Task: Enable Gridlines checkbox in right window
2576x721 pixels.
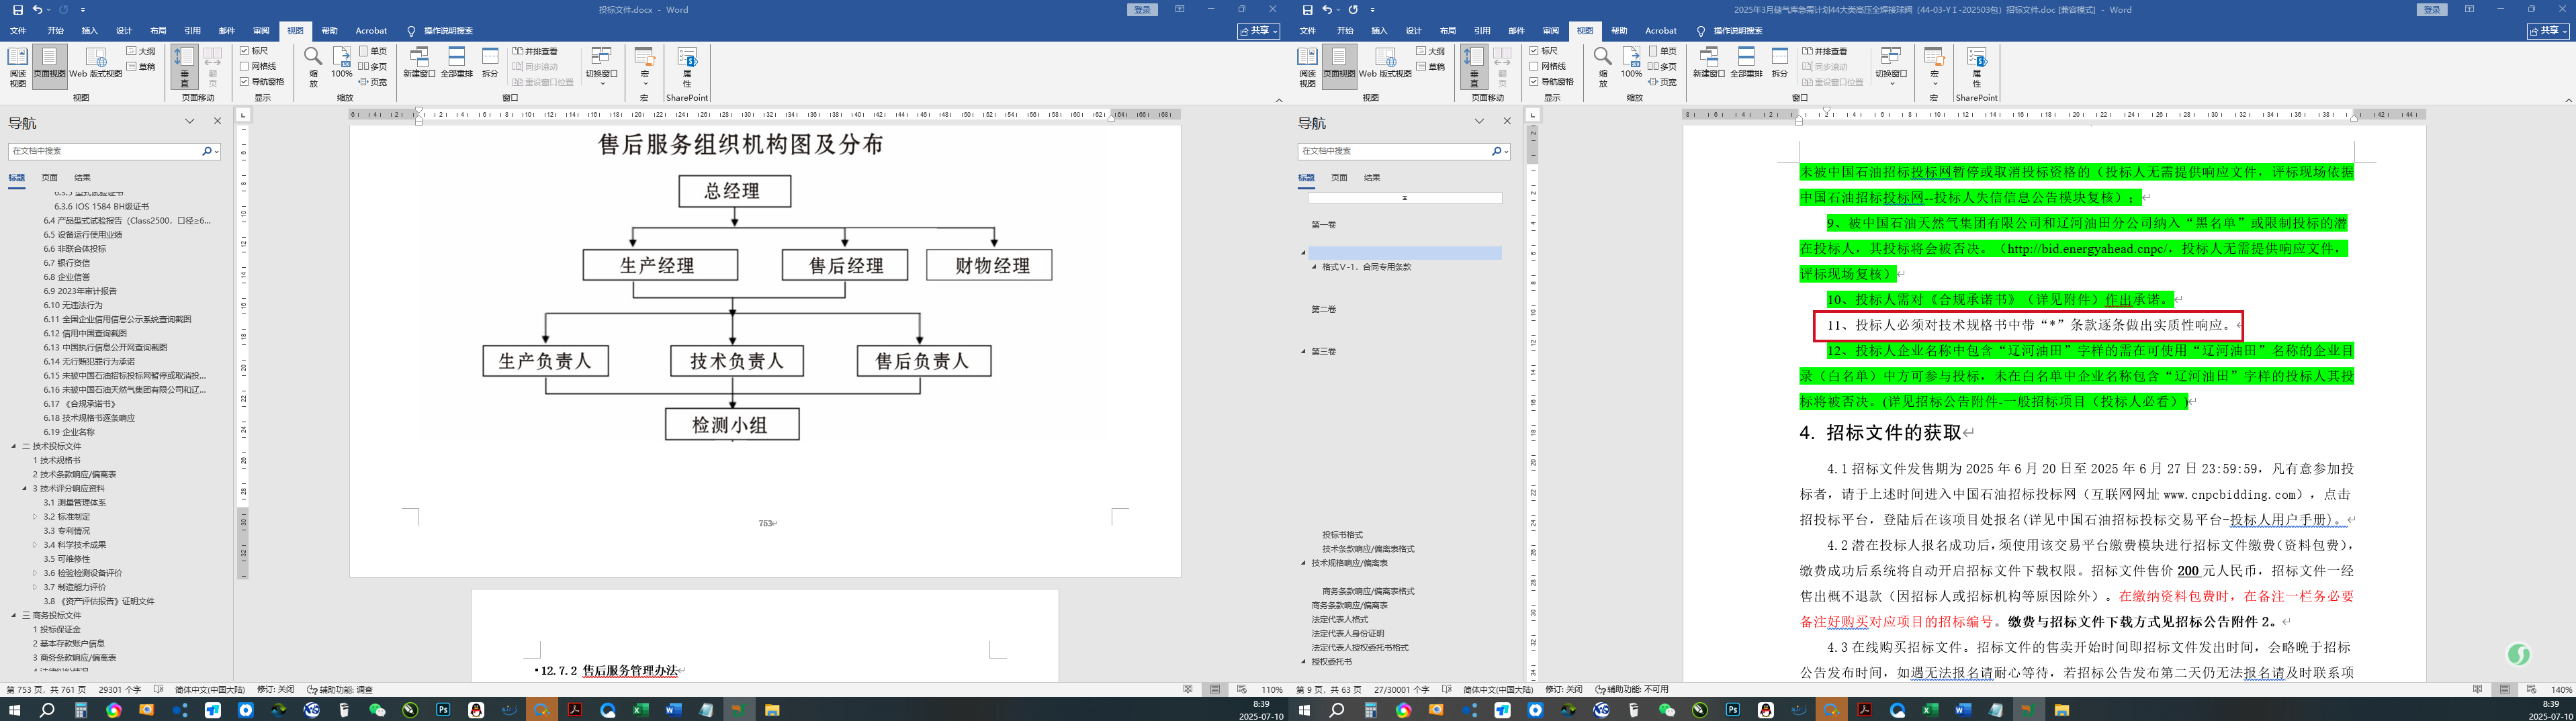Action: point(1534,66)
